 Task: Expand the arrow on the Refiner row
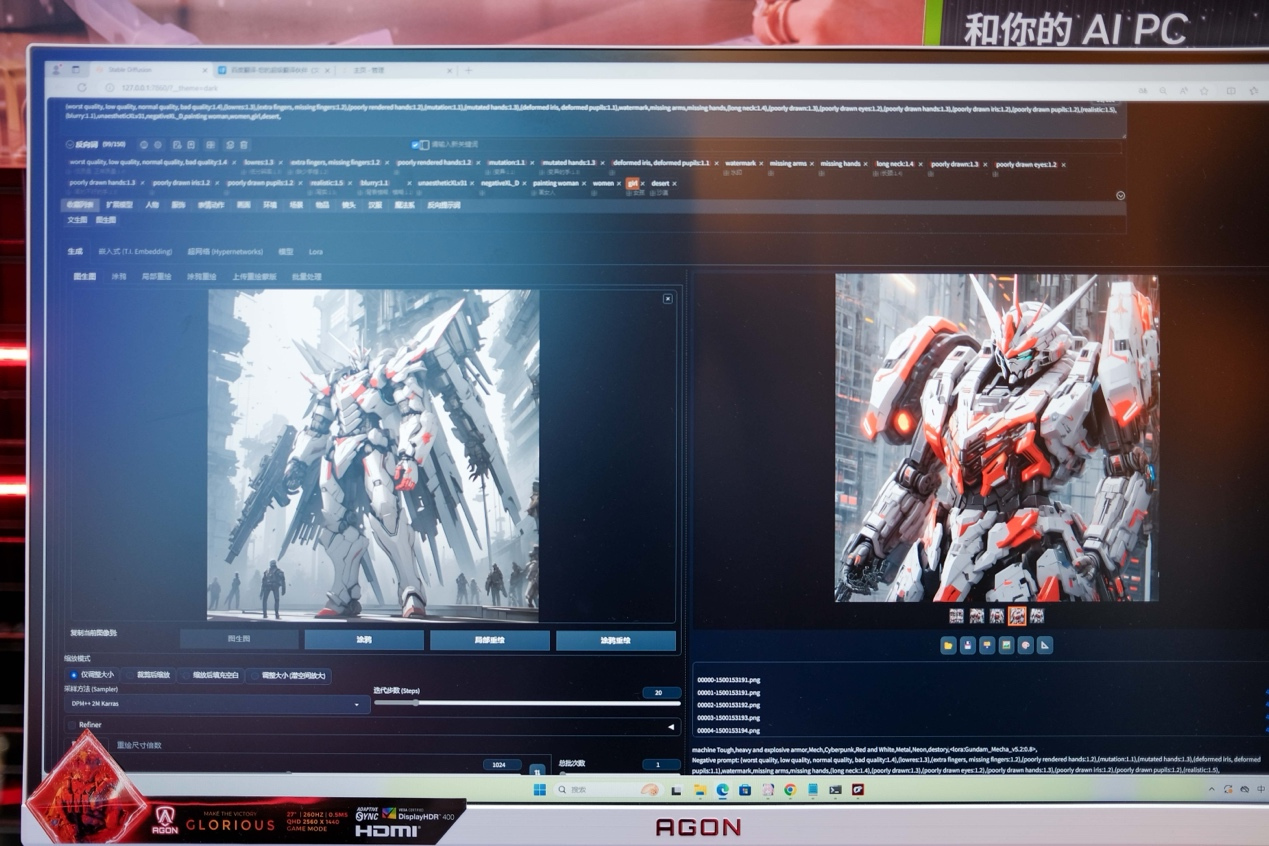coord(672,725)
